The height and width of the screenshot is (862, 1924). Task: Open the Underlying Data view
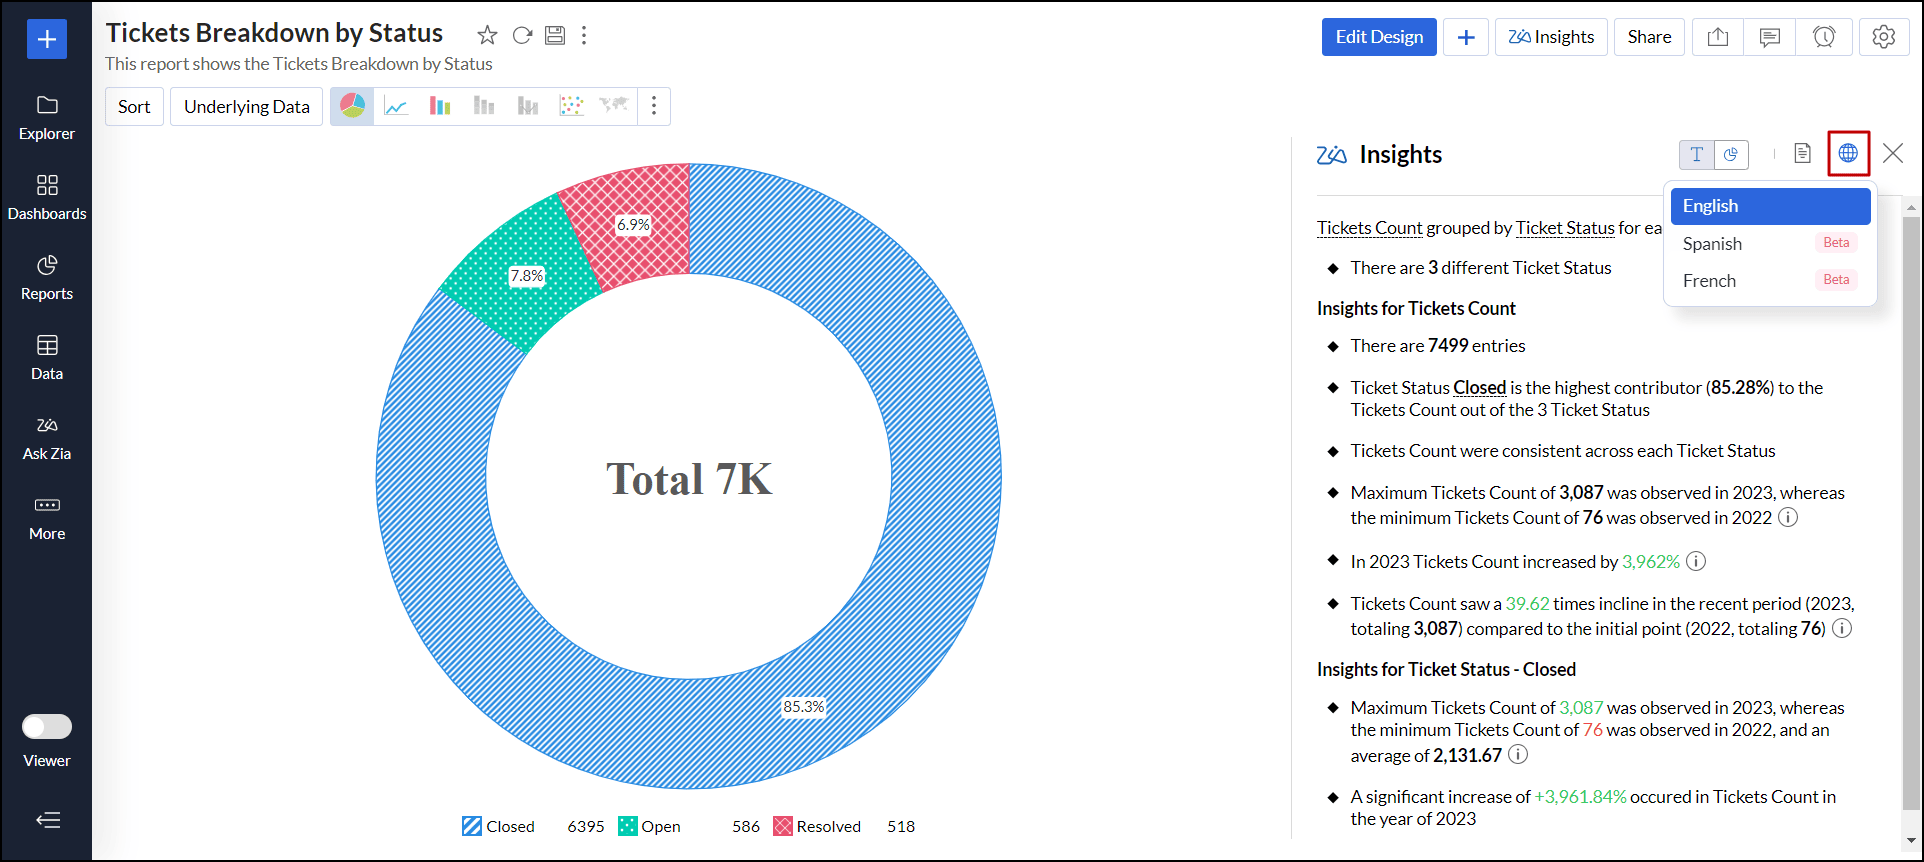click(246, 107)
